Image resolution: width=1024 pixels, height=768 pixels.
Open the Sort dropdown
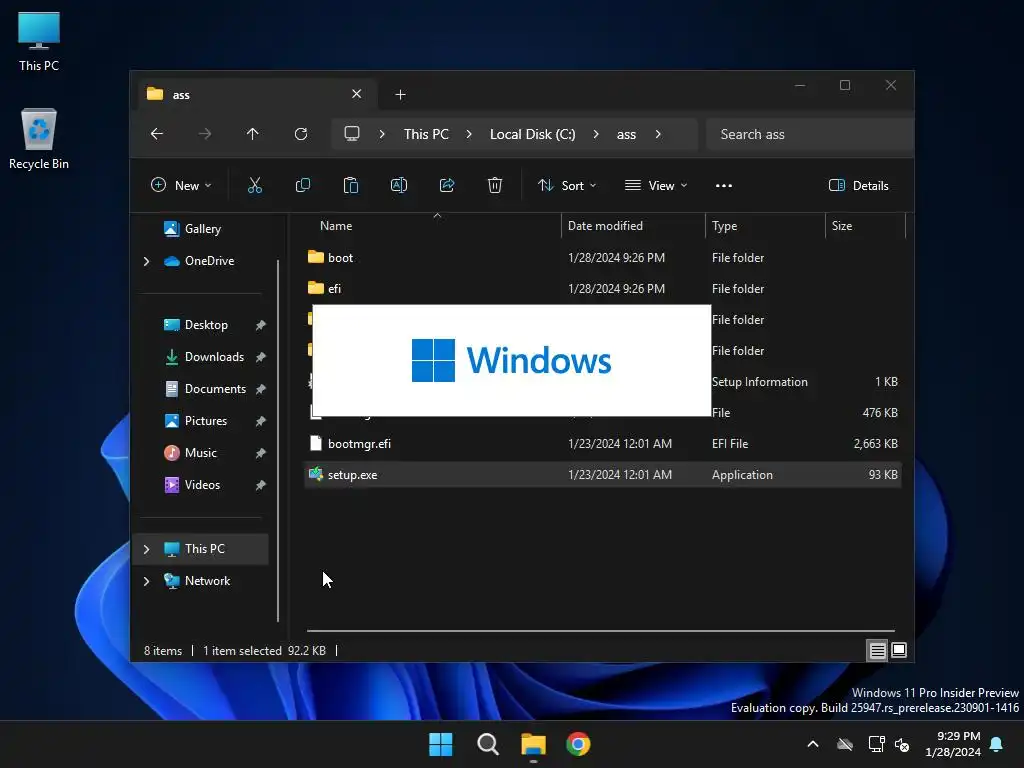coord(566,185)
